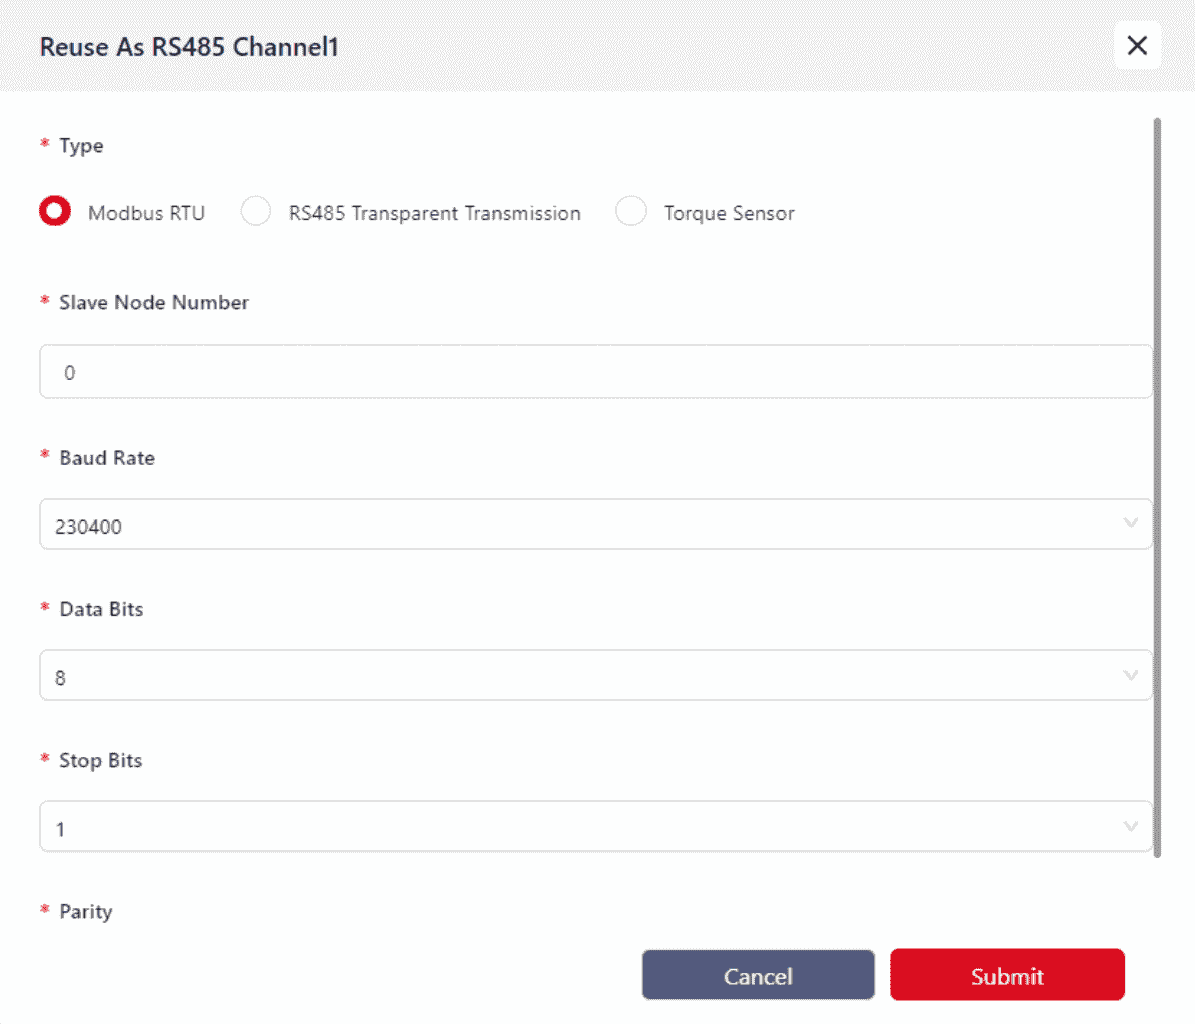
Task: Click the "Torque Sensor" label text
Action: (x=729, y=213)
